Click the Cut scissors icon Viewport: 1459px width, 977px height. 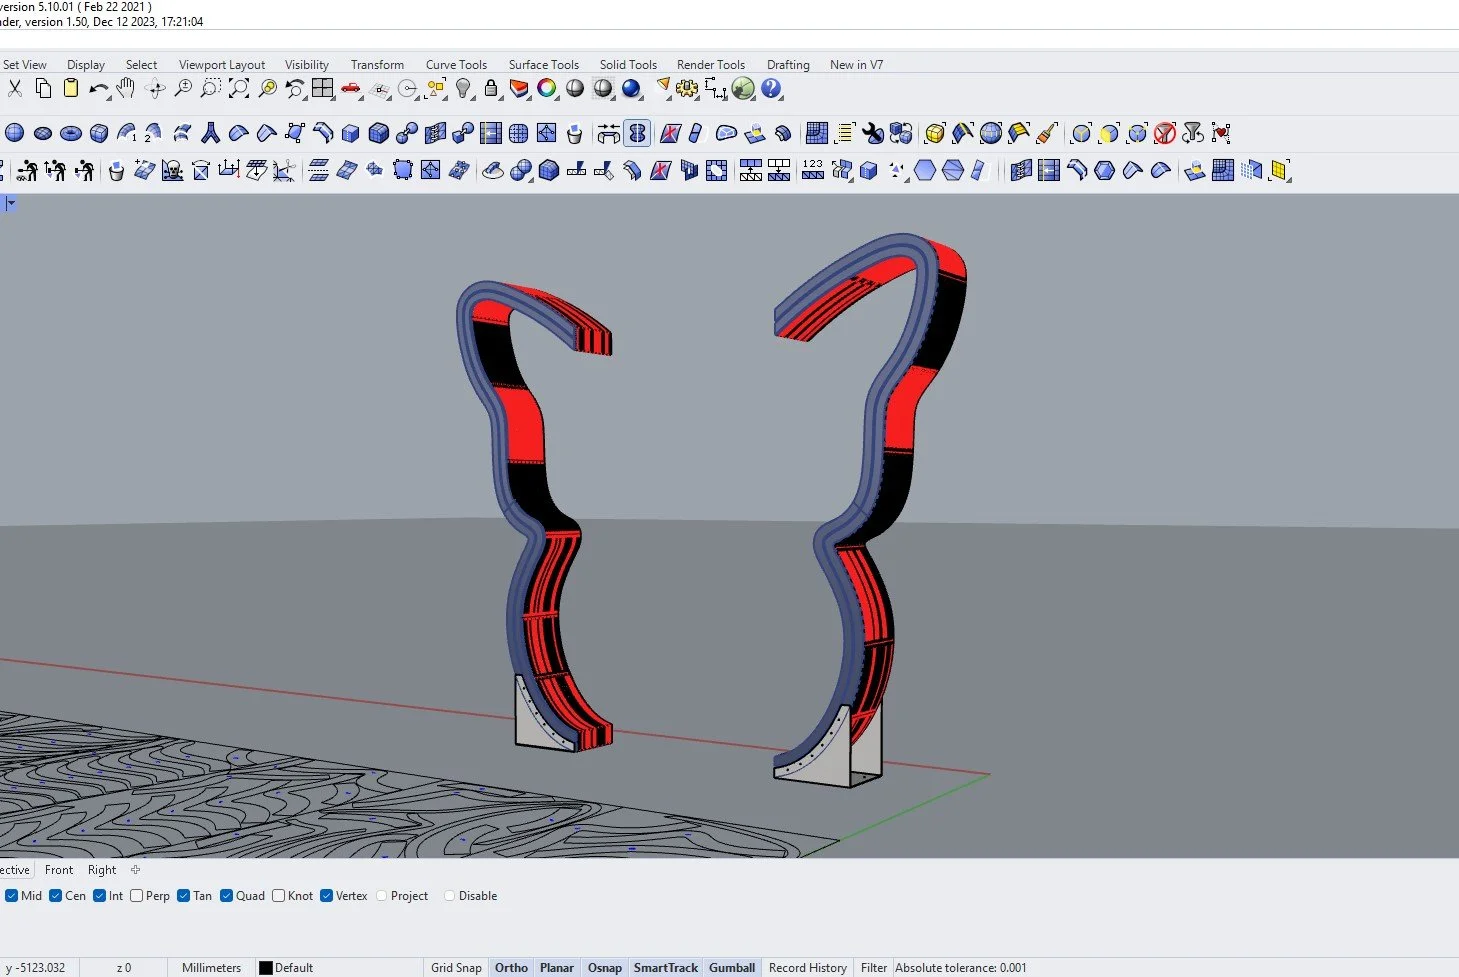(15, 89)
